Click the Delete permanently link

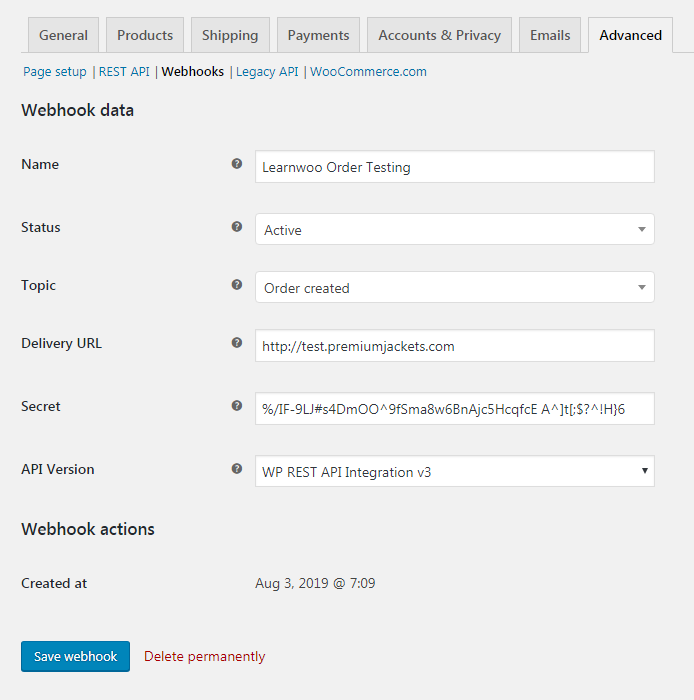click(204, 656)
